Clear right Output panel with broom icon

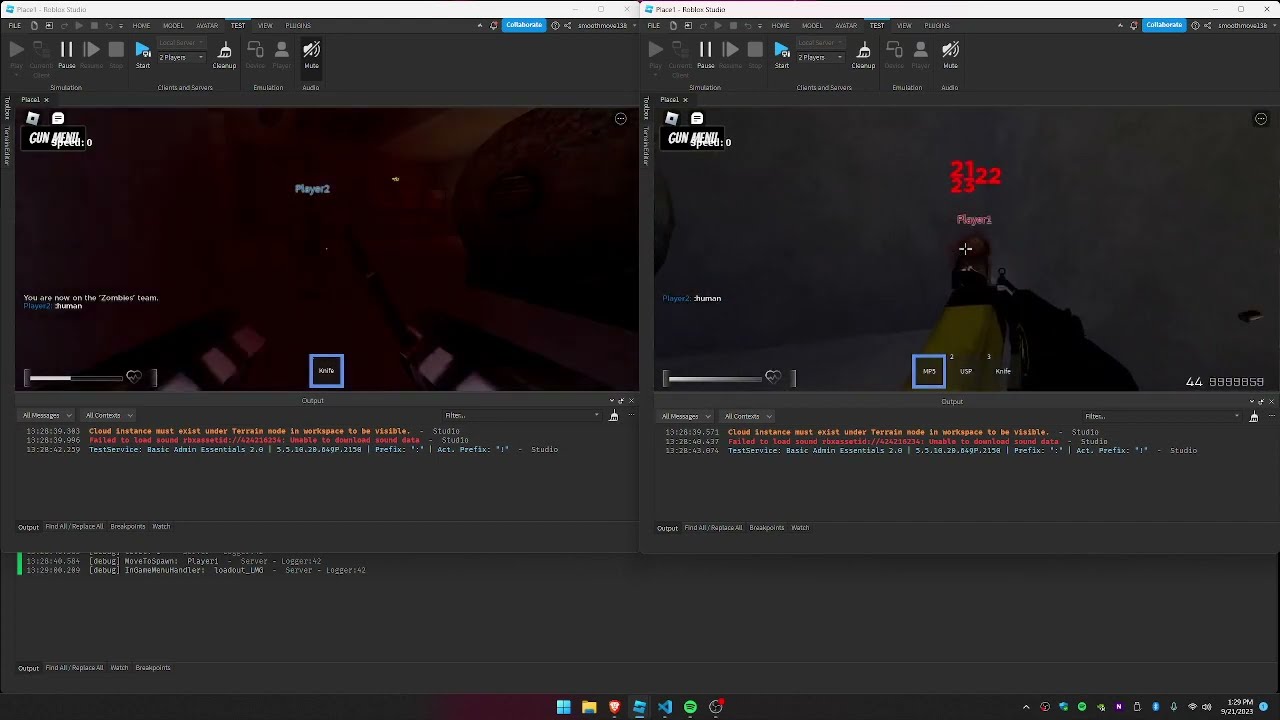pos(1253,416)
